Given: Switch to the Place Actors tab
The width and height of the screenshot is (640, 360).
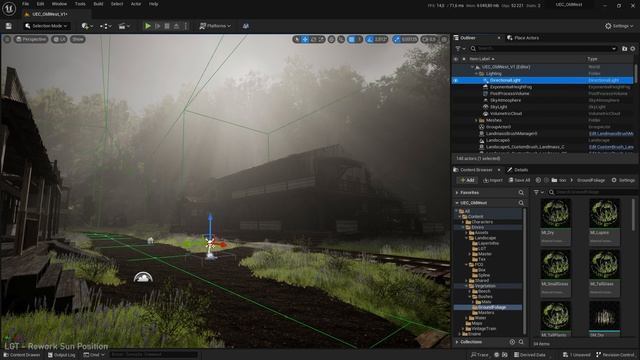Looking at the screenshot, I should [523, 38].
